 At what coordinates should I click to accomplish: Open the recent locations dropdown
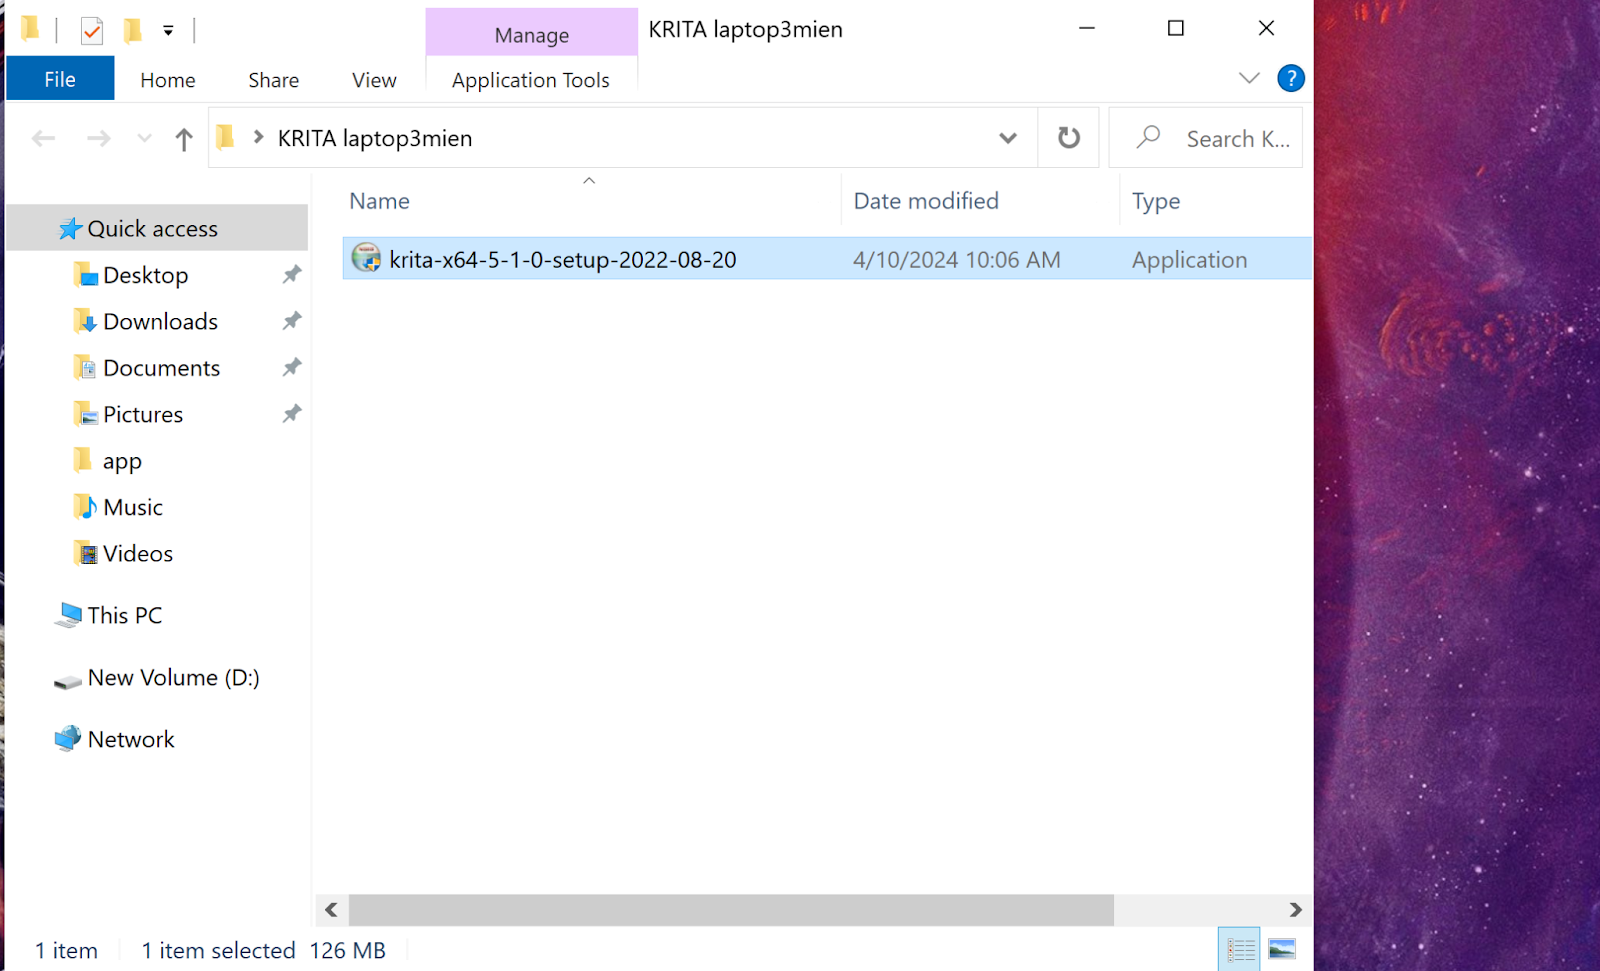point(145,138)
